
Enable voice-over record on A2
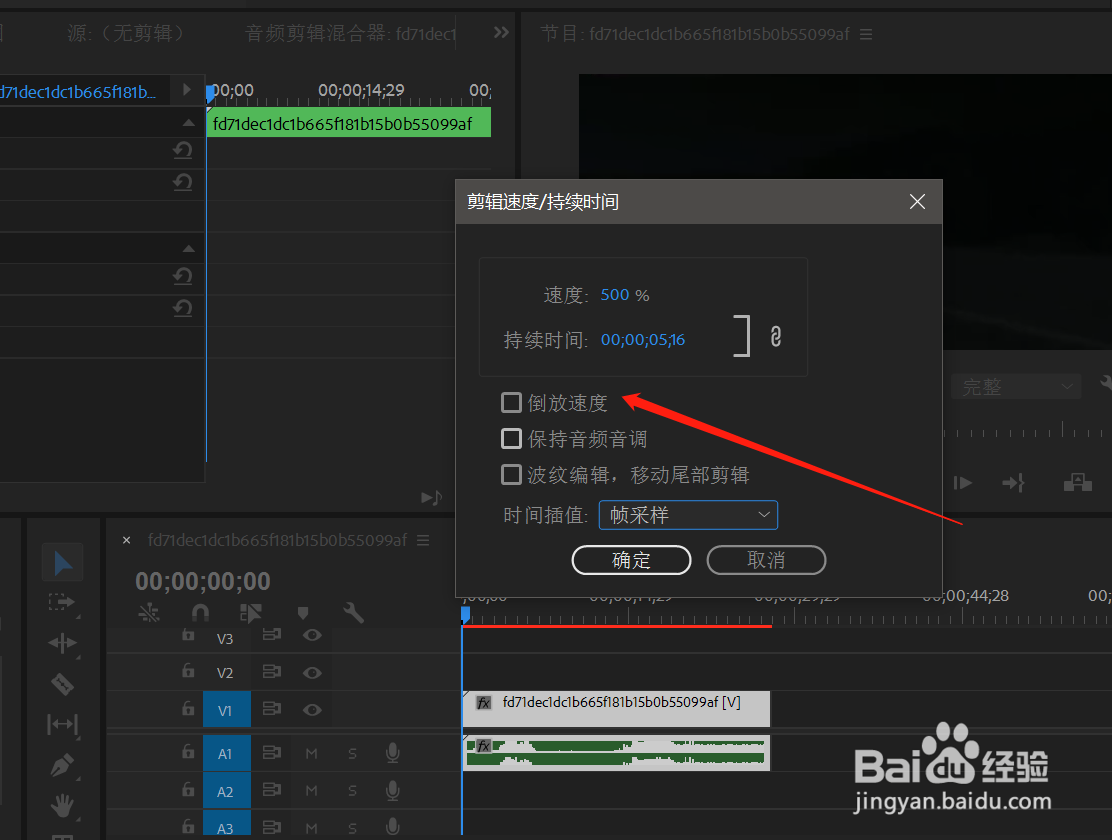pyautogui.click(x=392, y=790)
